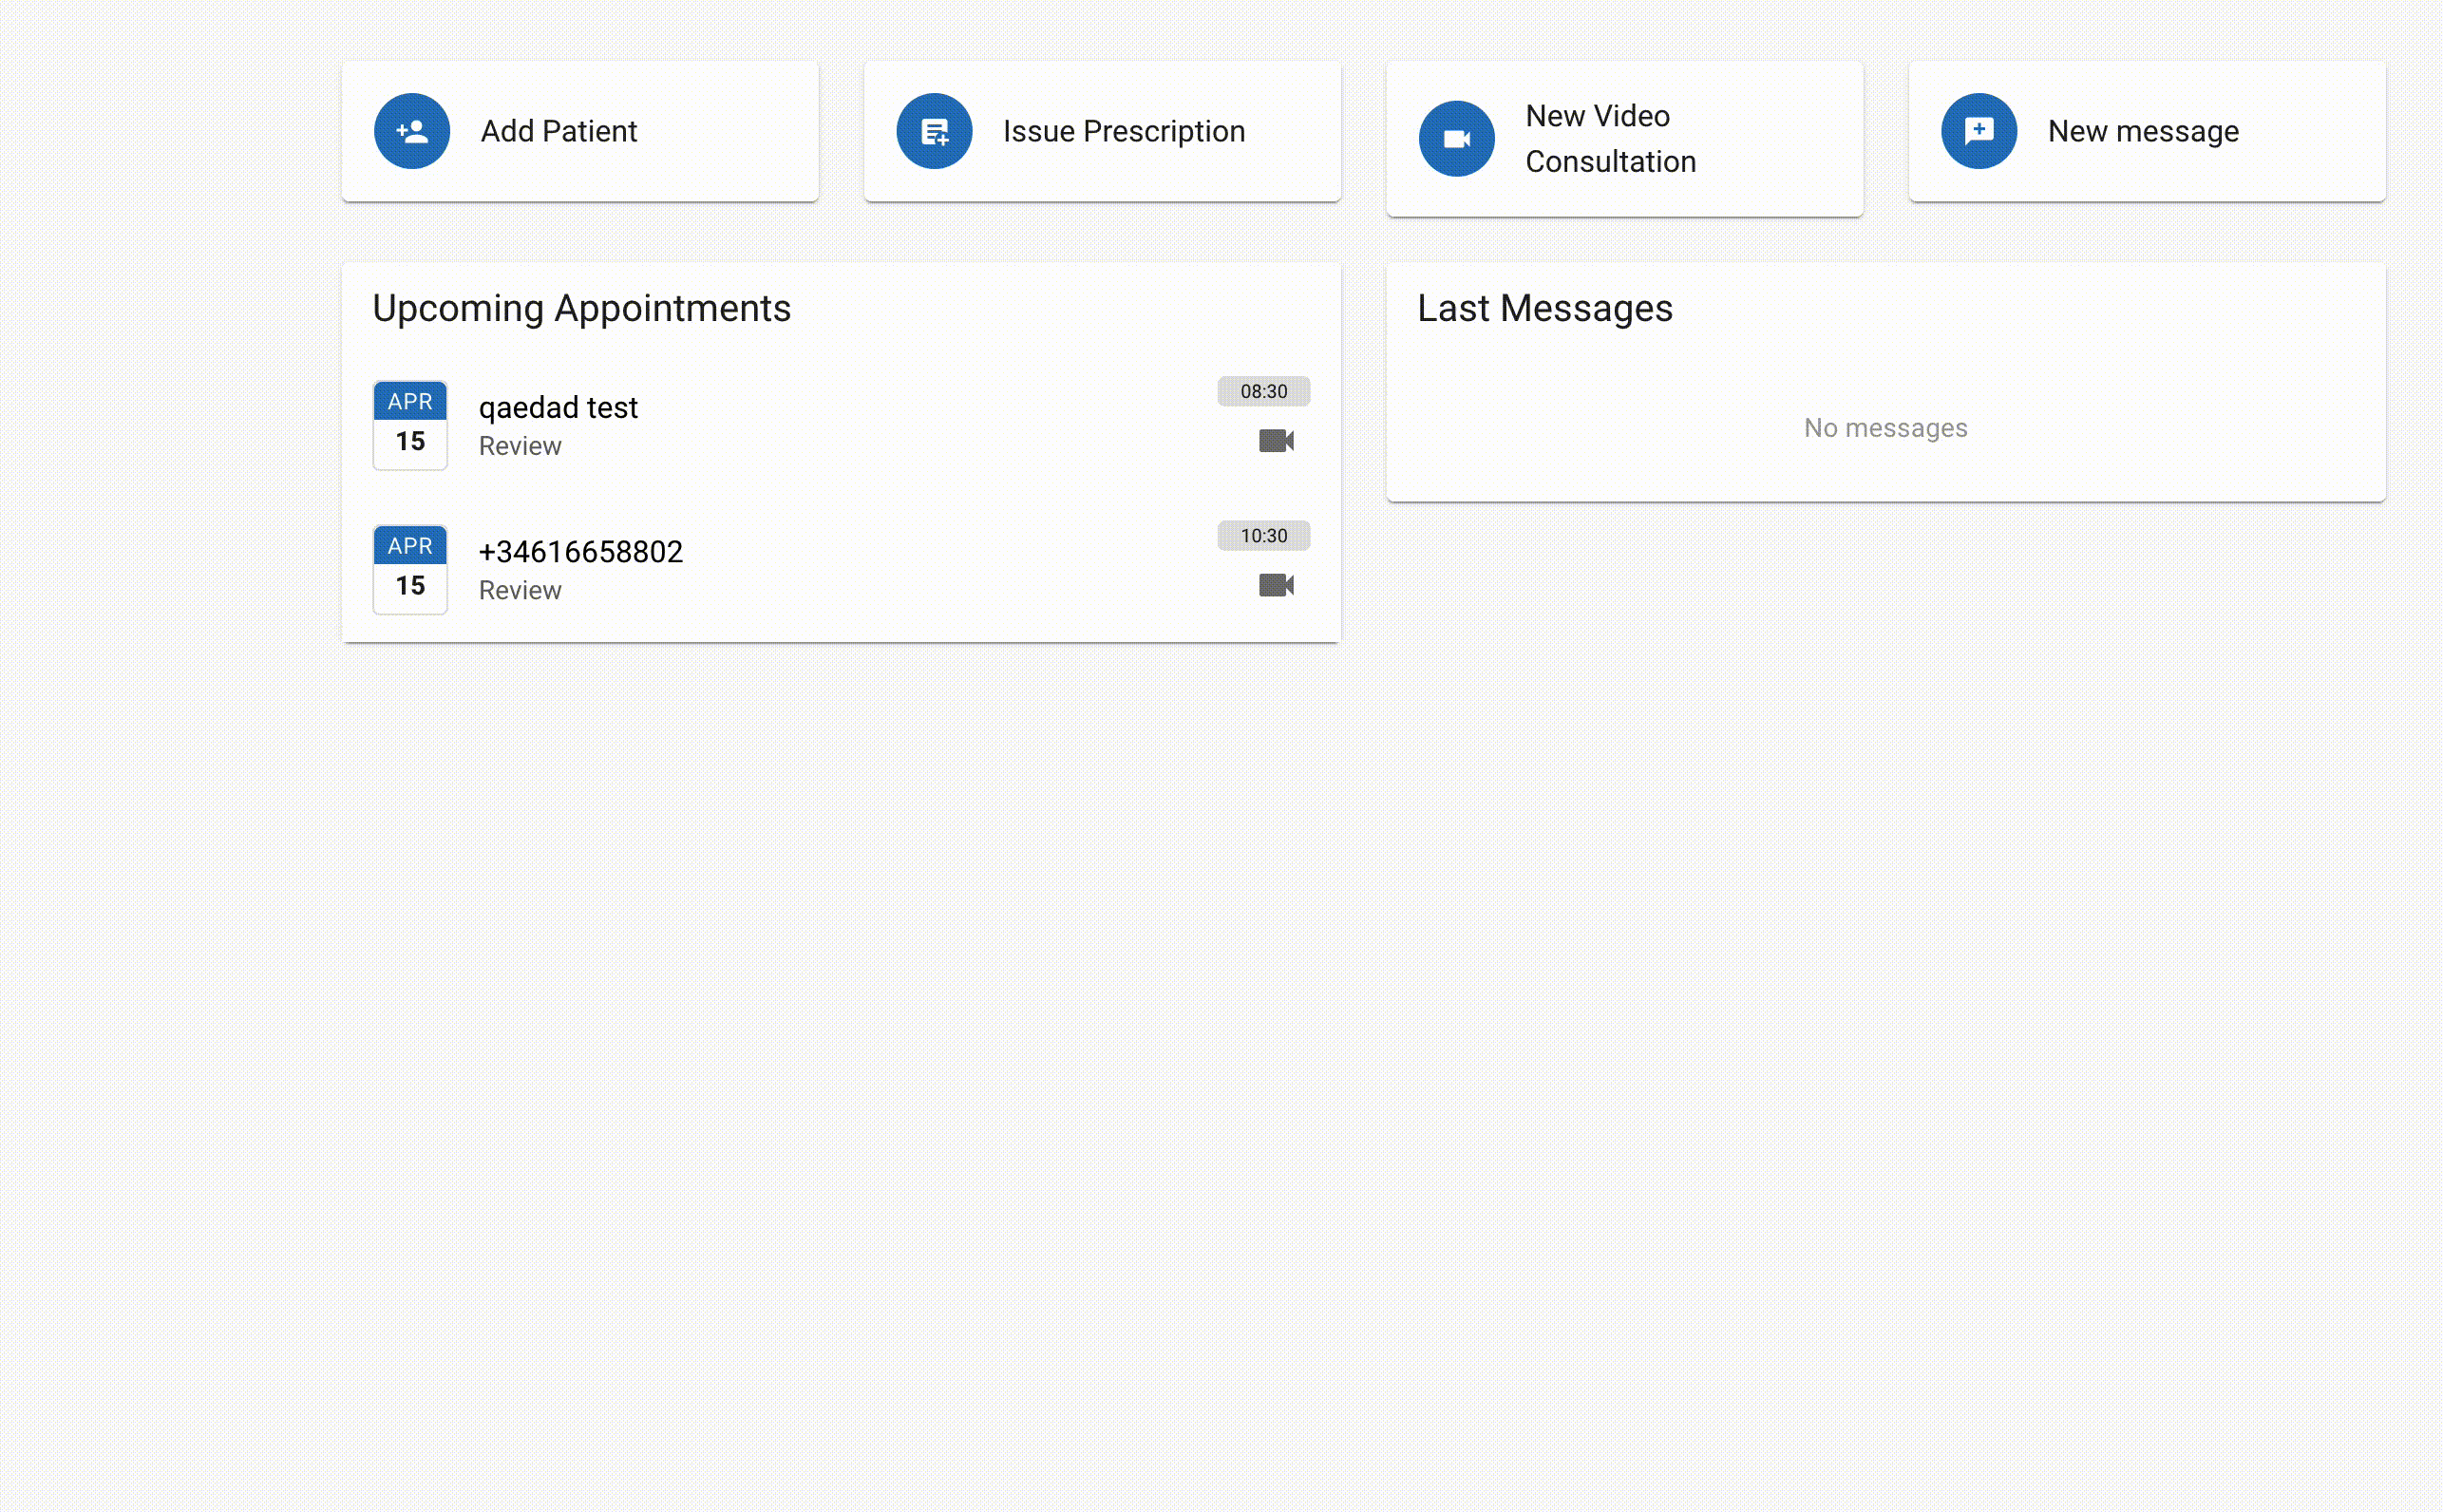This screenshot has height=1512, width=2443.
Task: Click the APR 15 calendar badge for qaedad test
Action: tap(410, 425)
